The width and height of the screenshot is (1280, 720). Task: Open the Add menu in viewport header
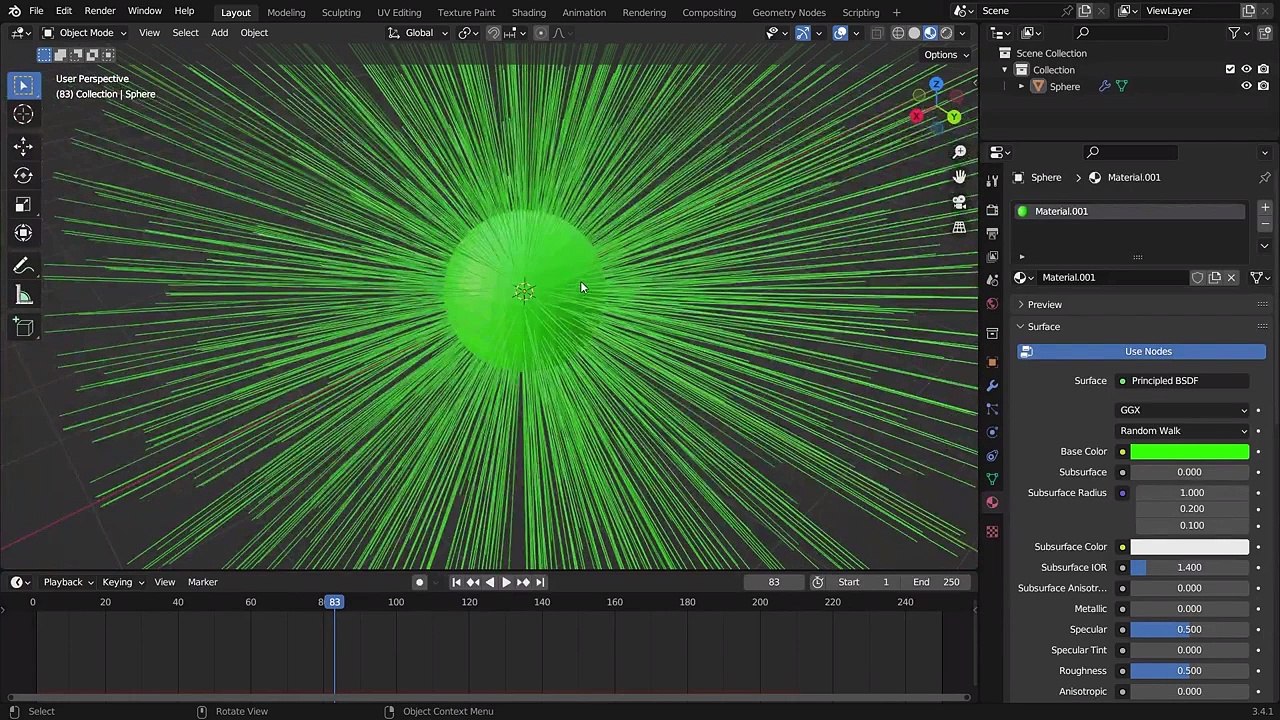(219, 33)
